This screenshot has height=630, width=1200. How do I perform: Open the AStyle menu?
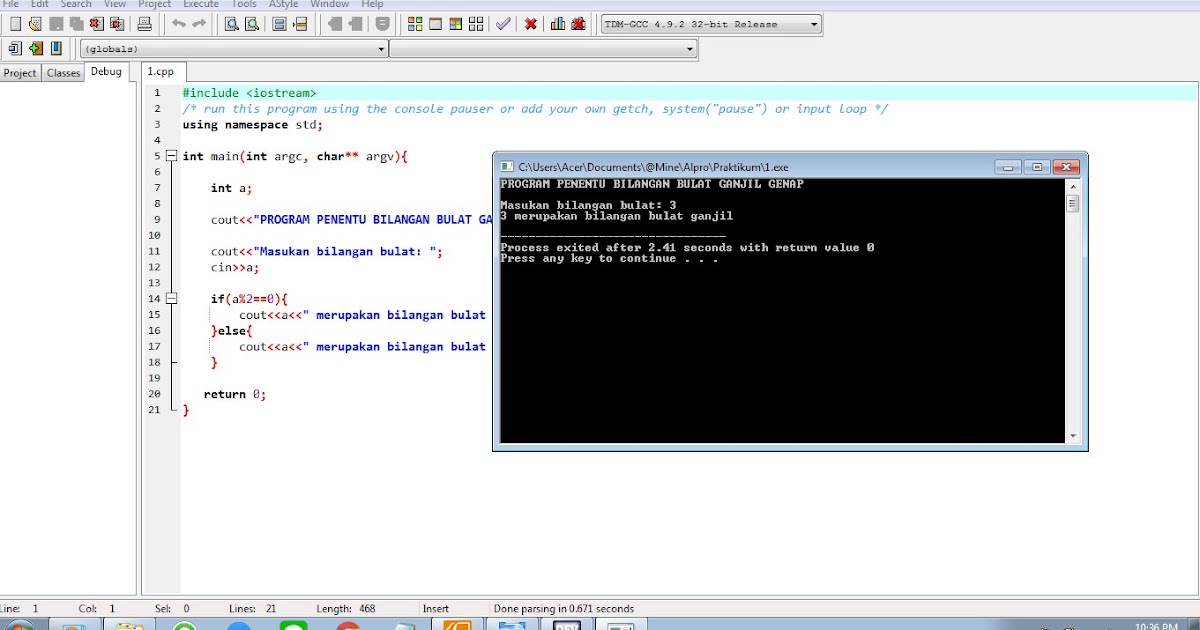pyautogui.click(x=283, y=4)
